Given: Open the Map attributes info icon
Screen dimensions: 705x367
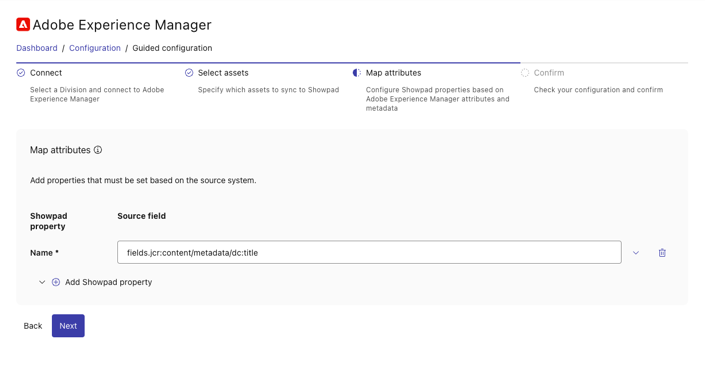Looking at the screenshot, I should point(98,150).
